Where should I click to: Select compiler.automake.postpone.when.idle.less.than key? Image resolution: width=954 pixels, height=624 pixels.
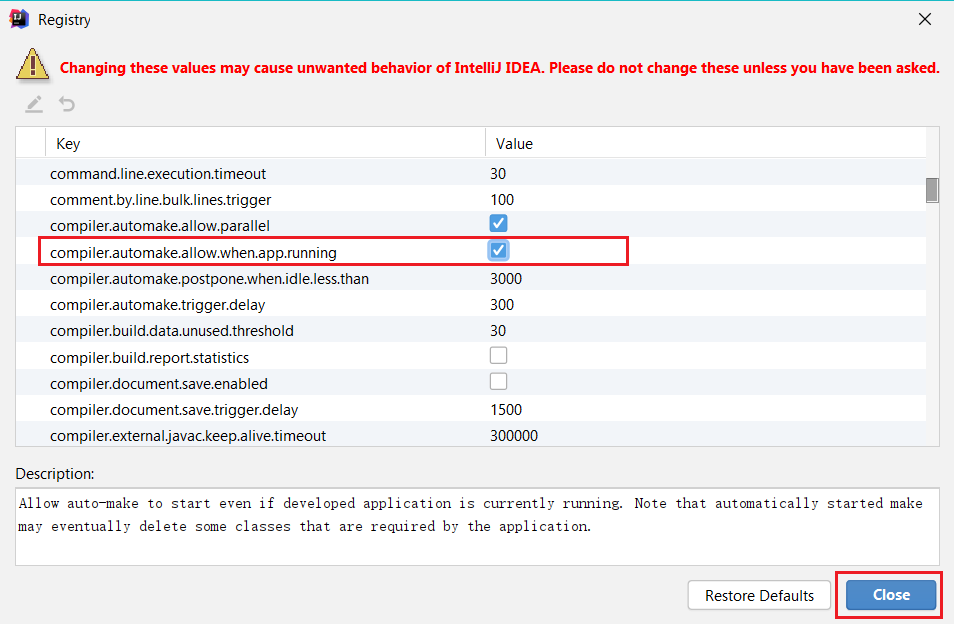pyautogui.click(x=209, y=279)
